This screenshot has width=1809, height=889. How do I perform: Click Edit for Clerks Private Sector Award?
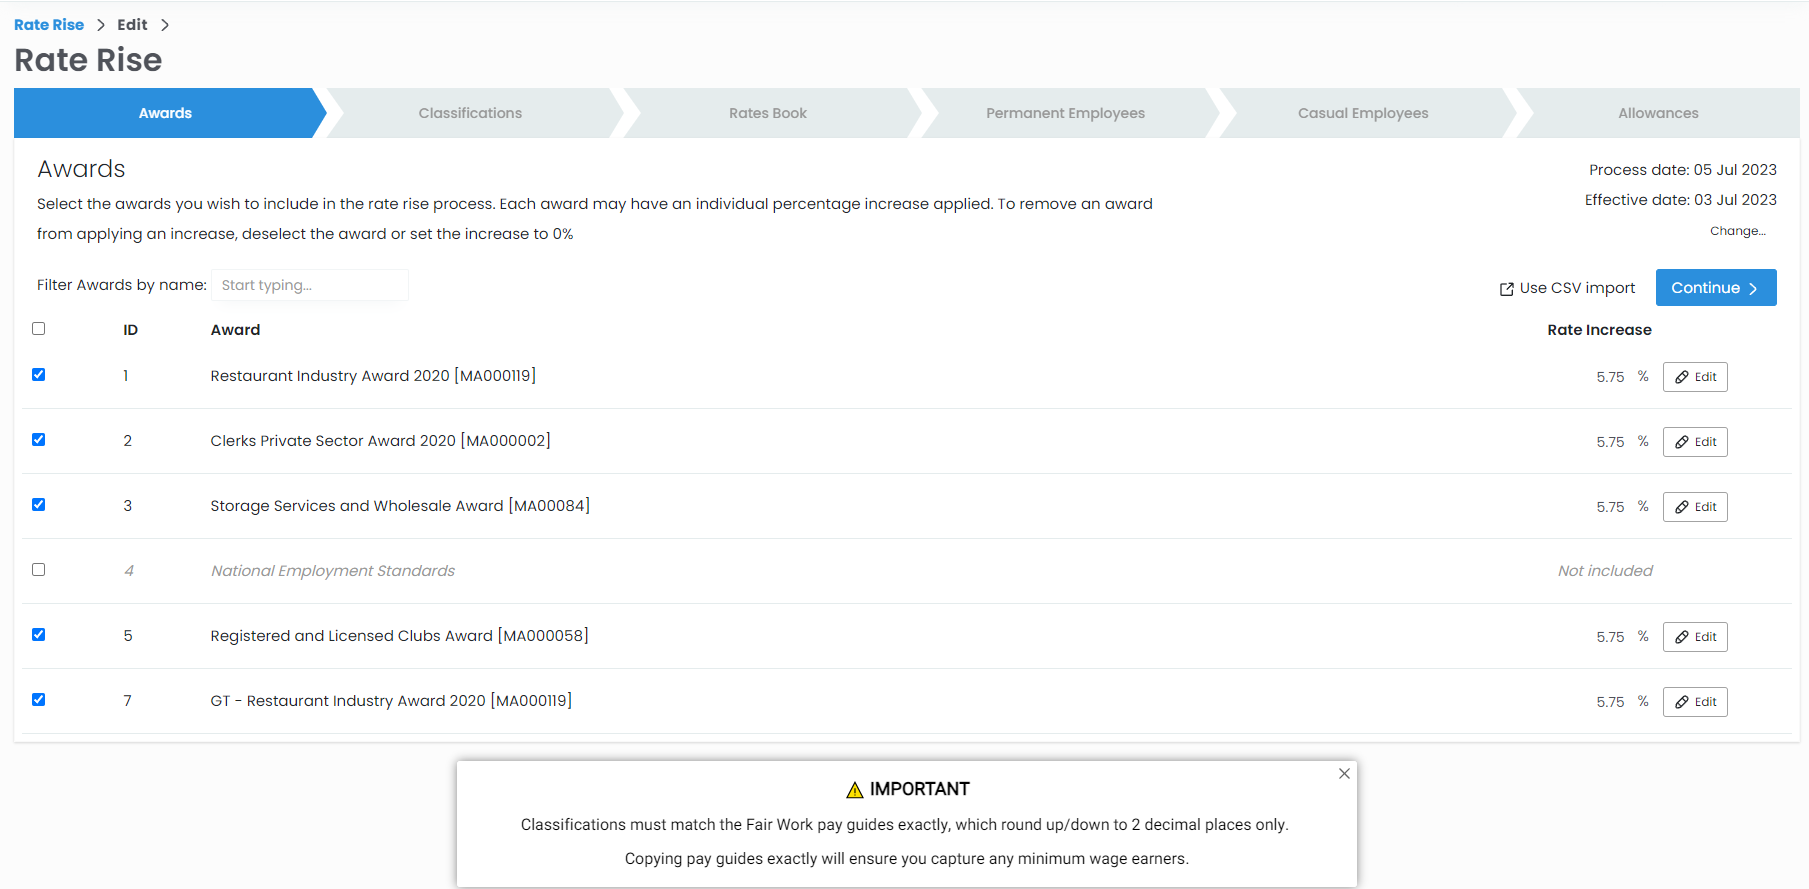tap(1694, 442)
